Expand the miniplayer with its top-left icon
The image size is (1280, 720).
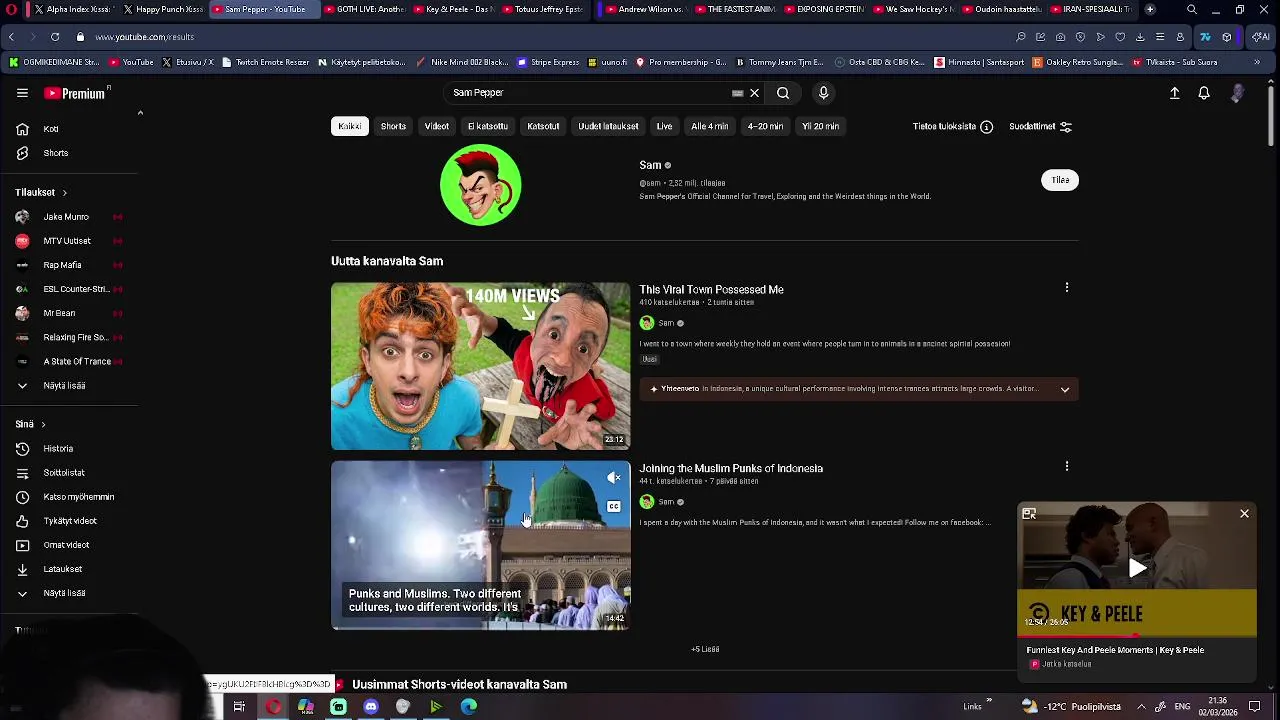1029,514
